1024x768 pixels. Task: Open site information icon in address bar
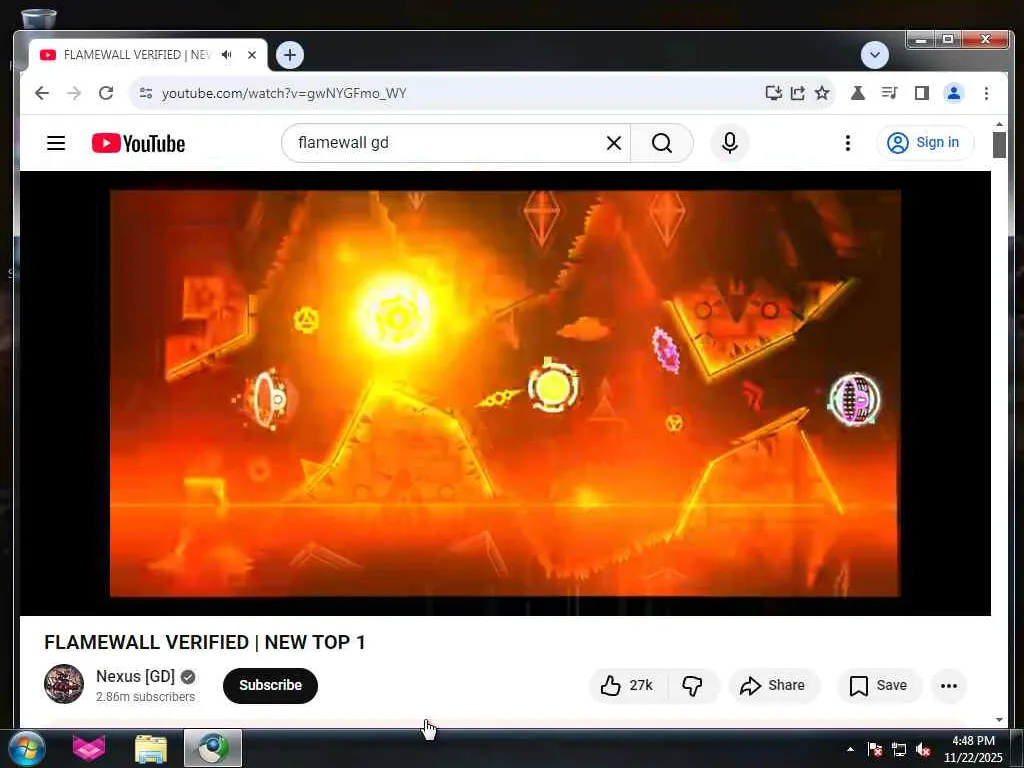(x=146, y=93)
